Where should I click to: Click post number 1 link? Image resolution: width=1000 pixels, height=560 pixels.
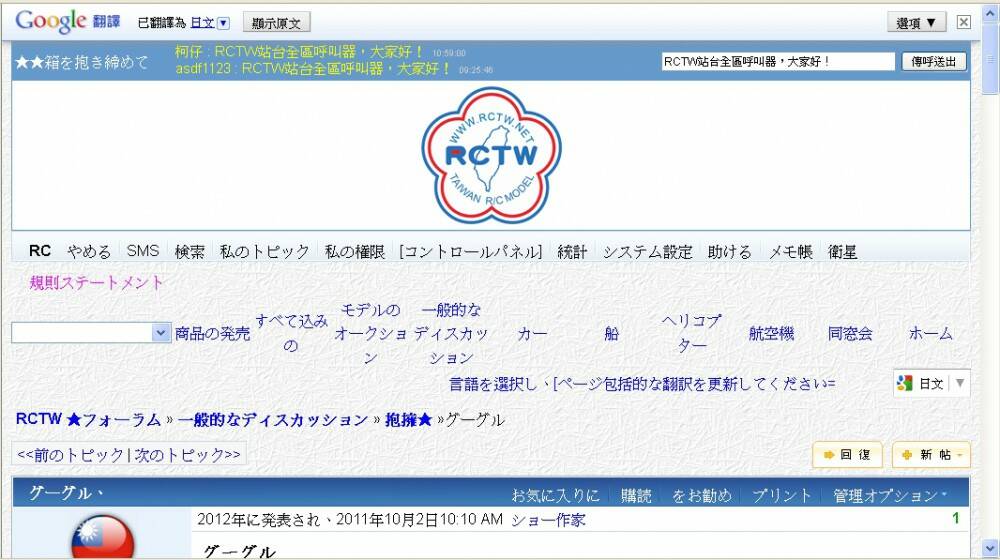tap(955, 519)
